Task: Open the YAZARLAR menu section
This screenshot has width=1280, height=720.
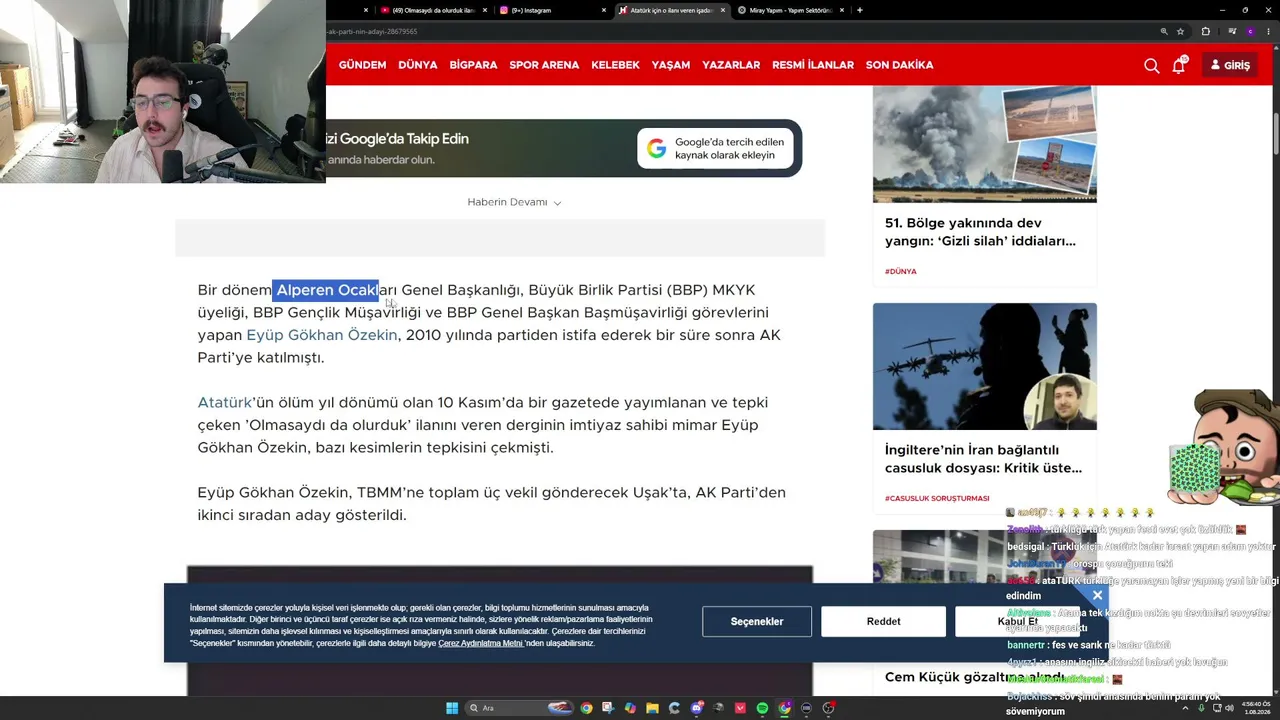Action: click(731, 65)
